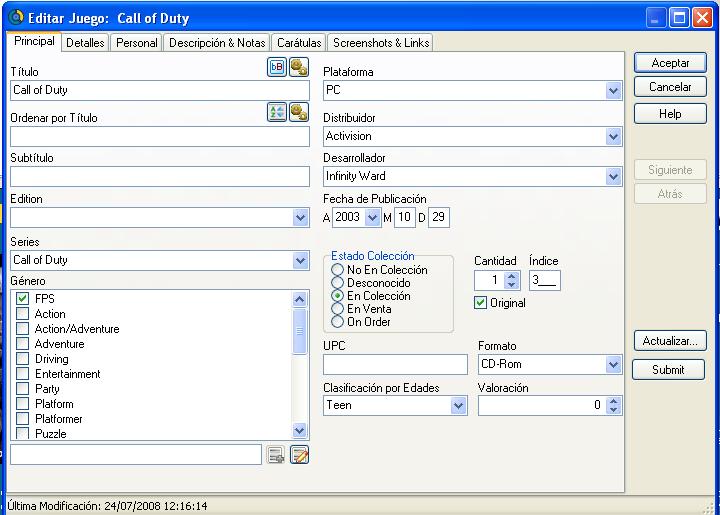Decrease Valoración with the down arrow
720x515 pixels.
613,410
